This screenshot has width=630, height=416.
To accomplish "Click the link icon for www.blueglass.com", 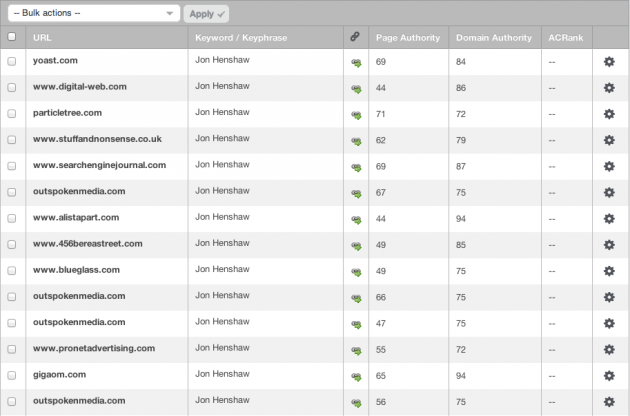I will point(356,272).
